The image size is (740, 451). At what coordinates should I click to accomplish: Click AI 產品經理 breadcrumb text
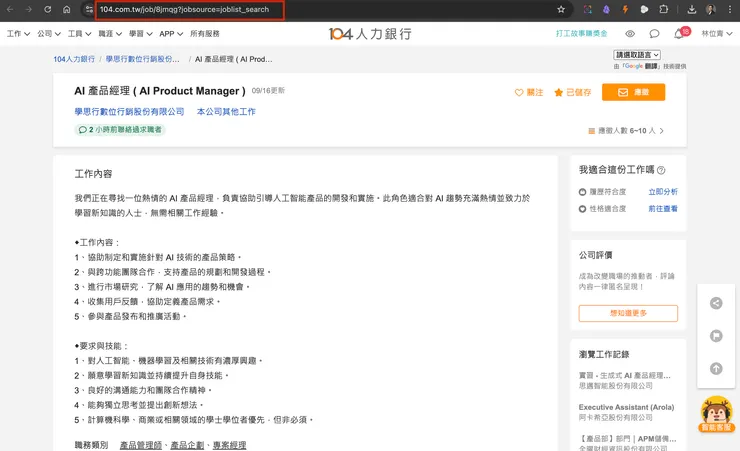click(x=234, y=59)
